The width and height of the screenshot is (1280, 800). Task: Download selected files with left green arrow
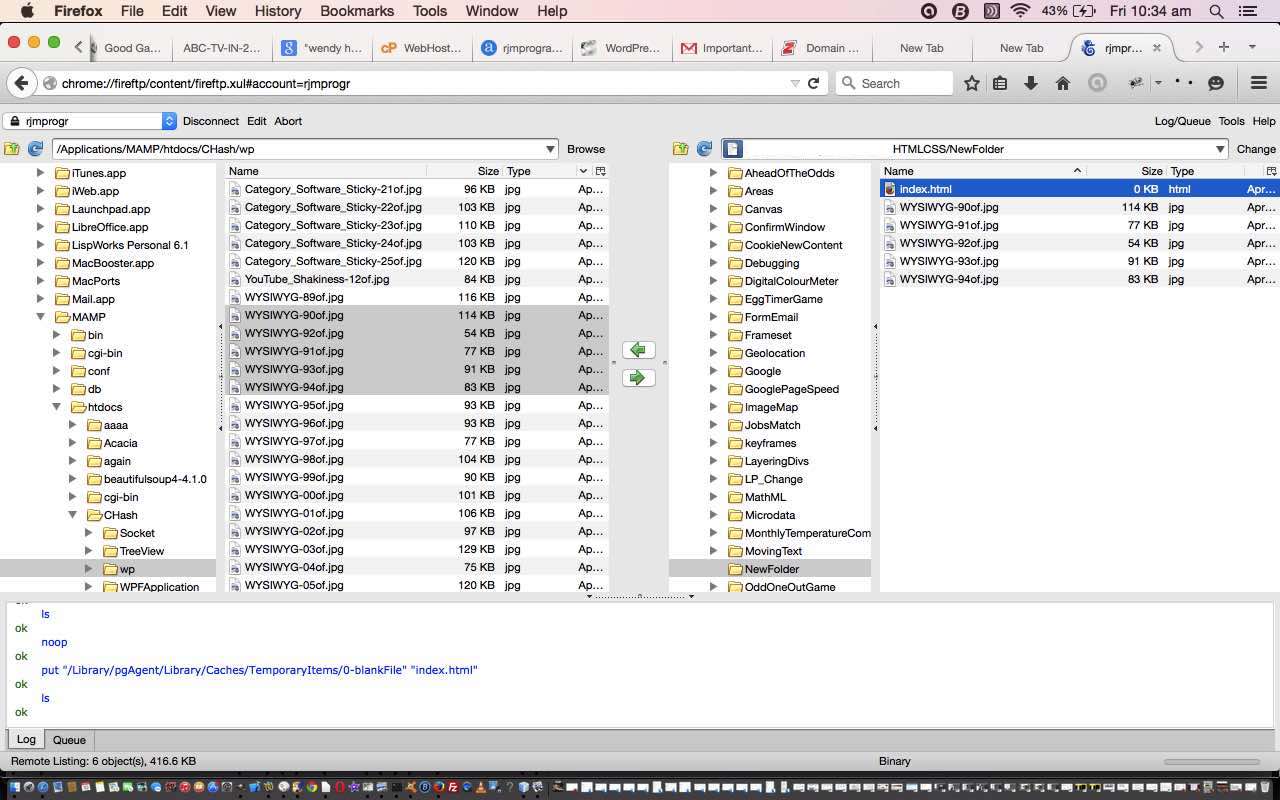point(638,350)
